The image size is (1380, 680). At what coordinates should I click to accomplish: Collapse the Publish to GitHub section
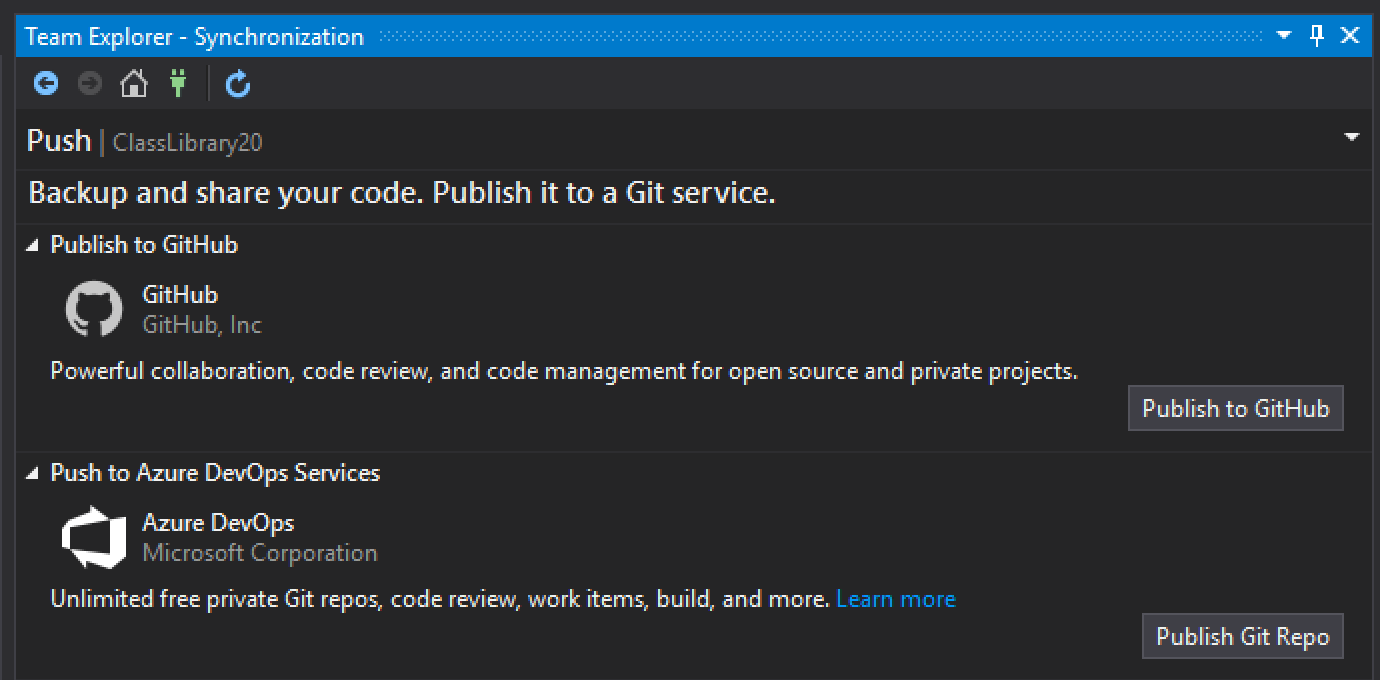(33, 245)
